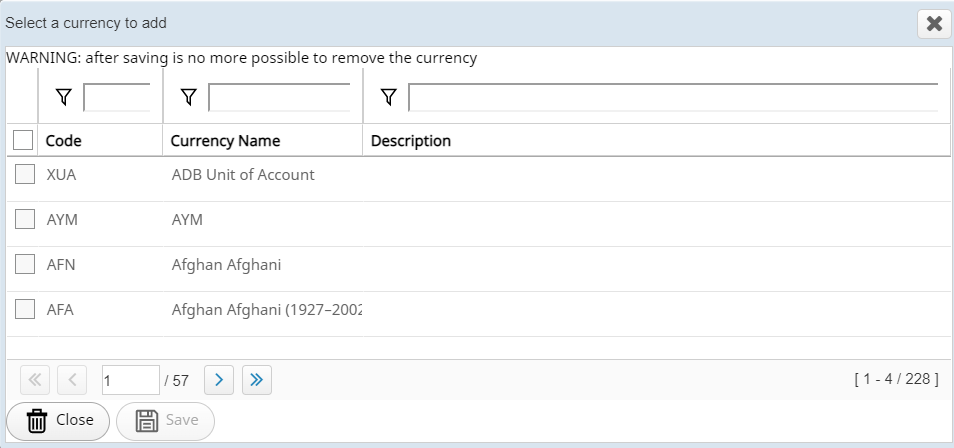Close the currency dialog with X icon
This screenshot has width=954, height=448.
click(934, 24)
